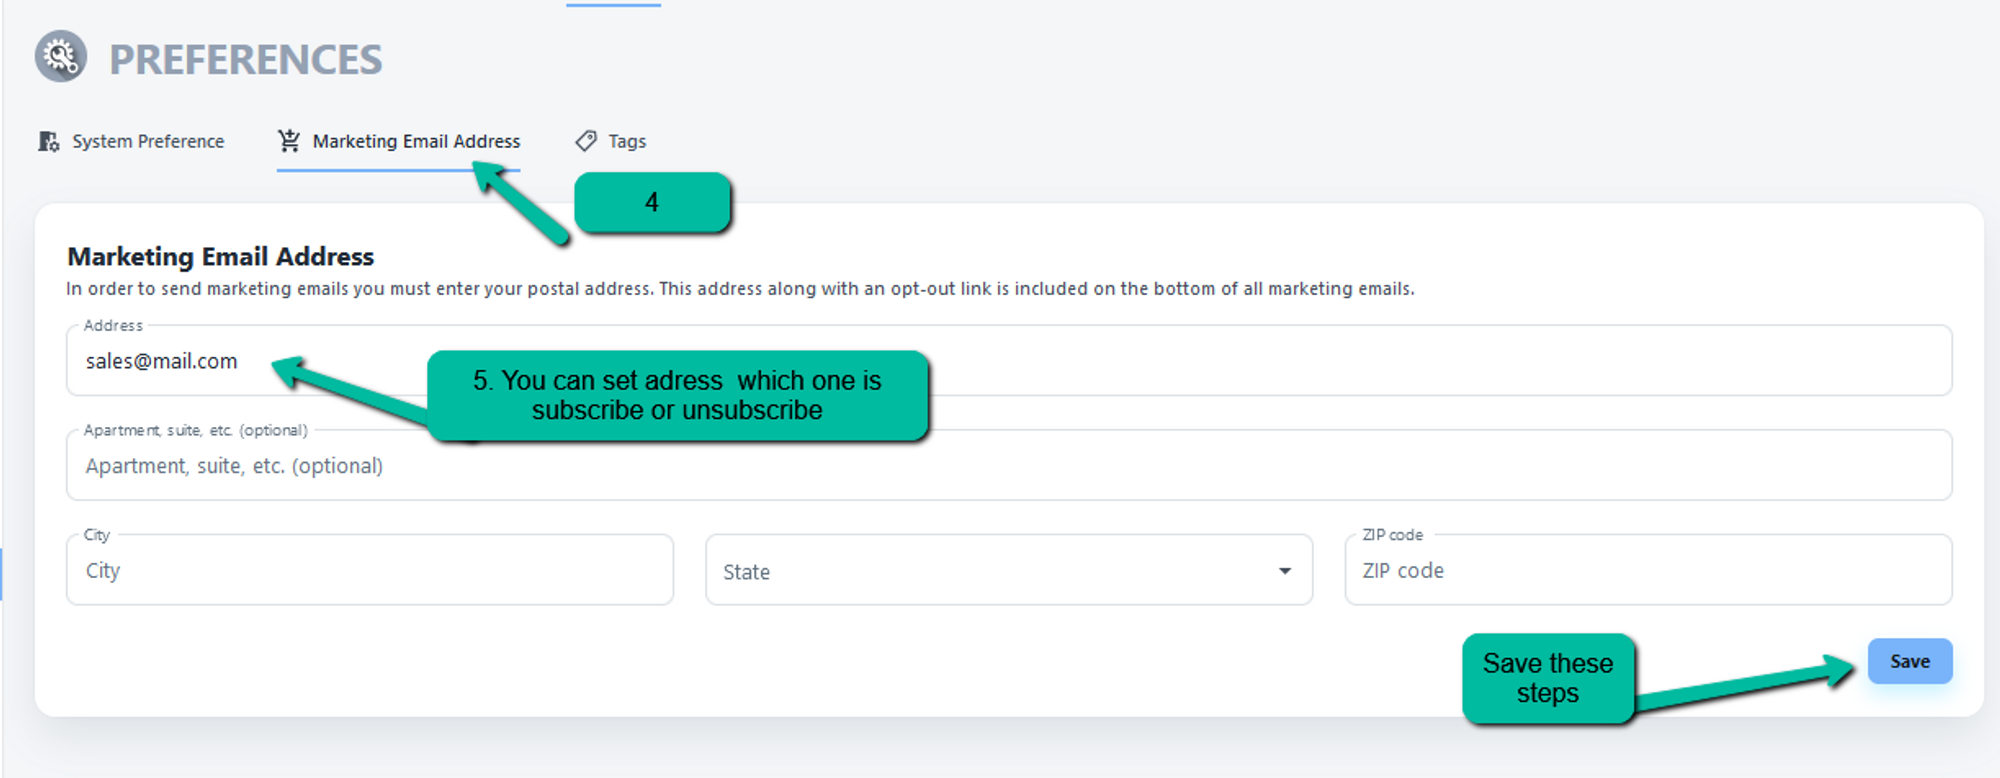This screenshot has width=2000, height=778.
Task: Click the bold Marketing Email Address heading
Action: [x=220, y=257]
